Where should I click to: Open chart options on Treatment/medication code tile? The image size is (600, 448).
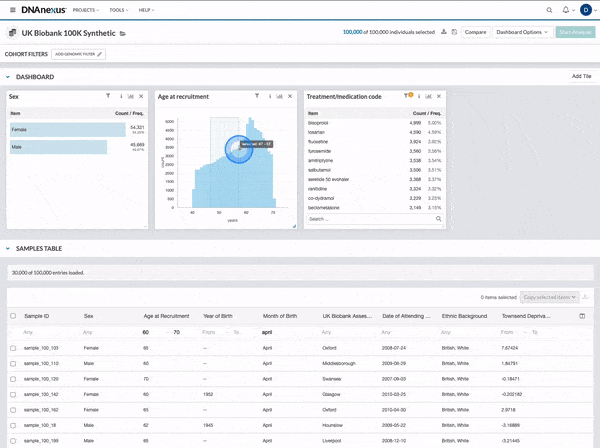[429, 96]
